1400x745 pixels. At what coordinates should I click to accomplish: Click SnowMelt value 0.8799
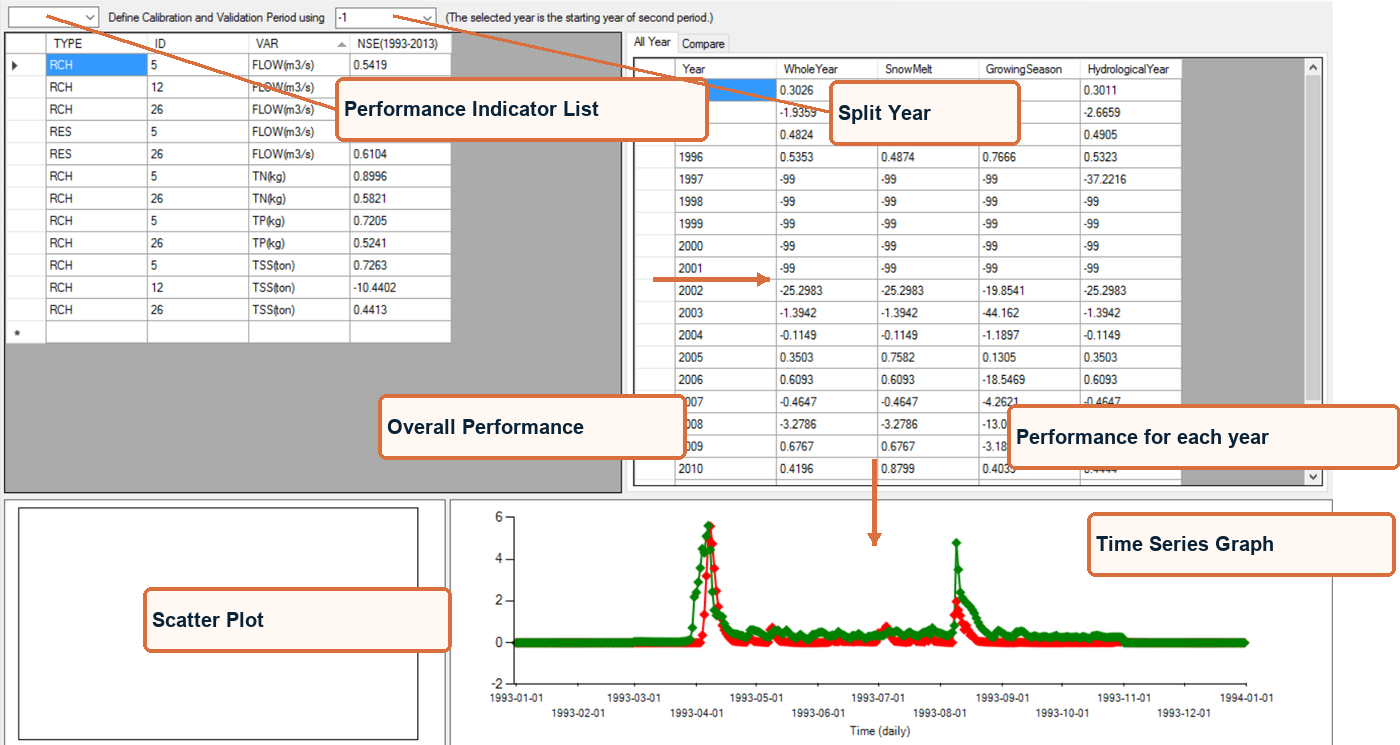pos(928,468)
